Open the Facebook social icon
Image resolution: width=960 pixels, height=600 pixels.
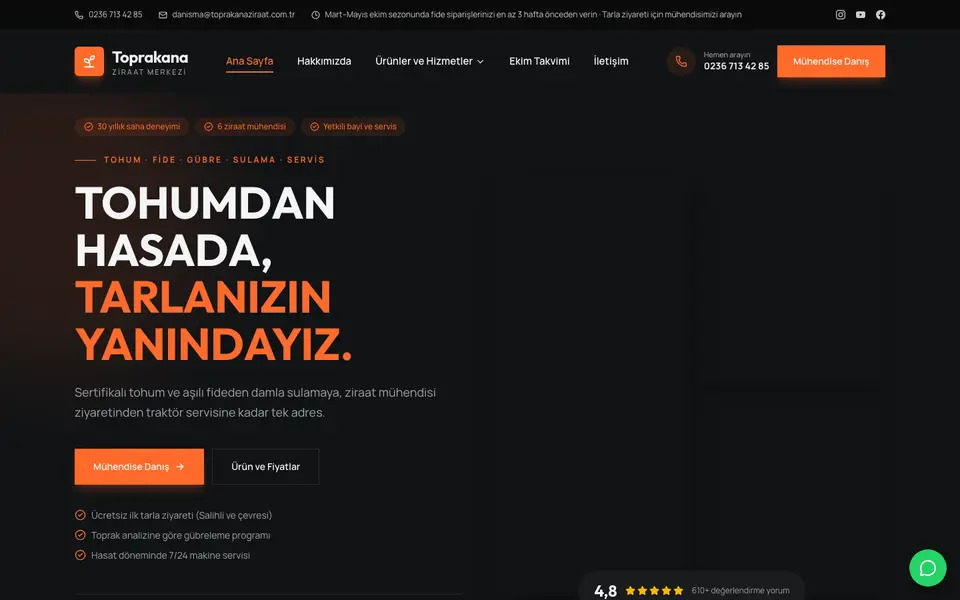[x=880, y=15]
